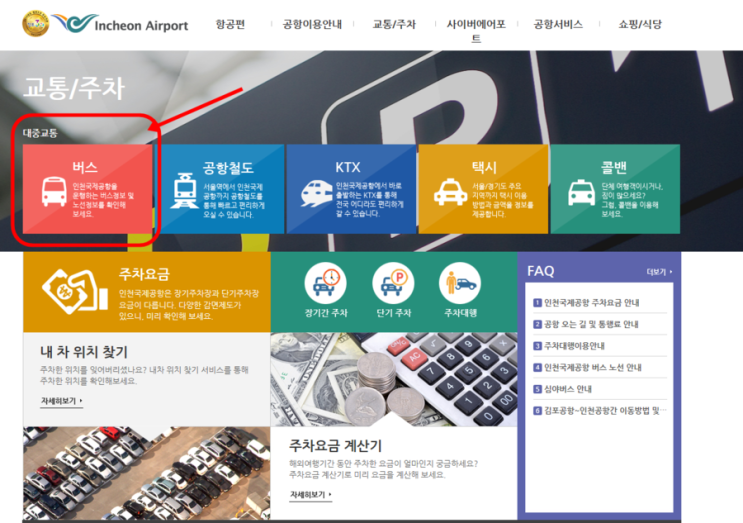Viewport: 743px width, 523px height.
Task: Click the 교통/주차 page title
Action: (x=74, y=88)
